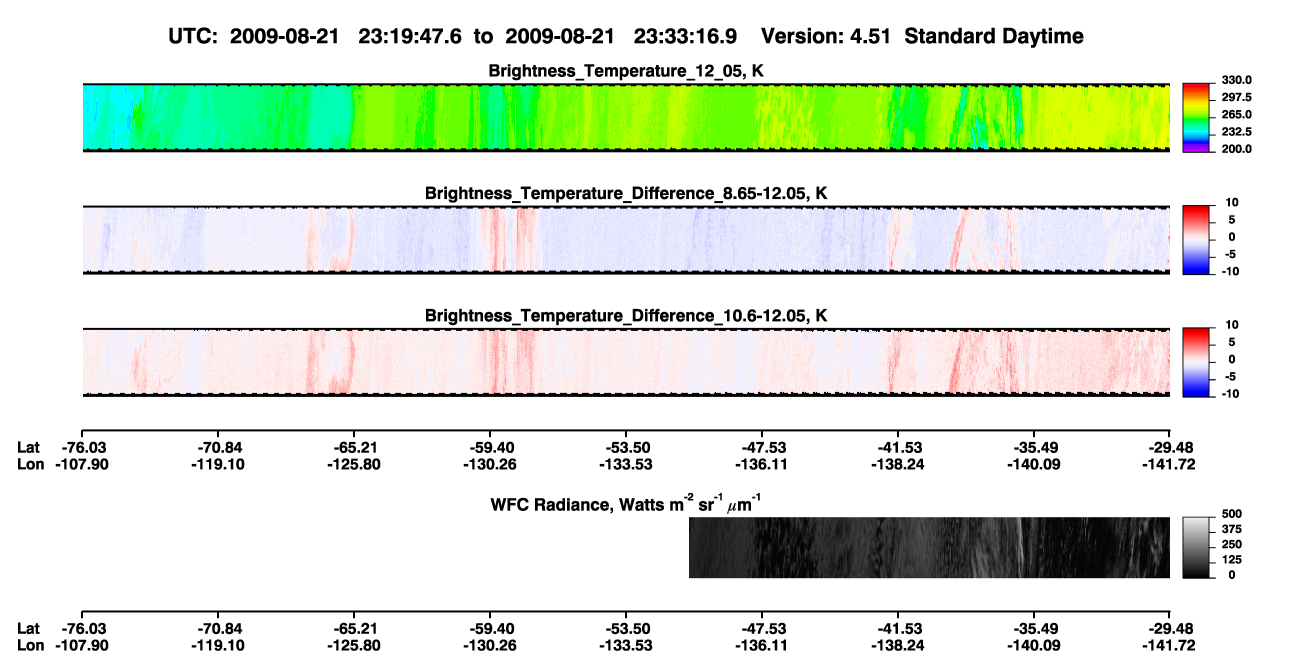Click longitude -107.90 on the upper axis

(x=82, y=464)
